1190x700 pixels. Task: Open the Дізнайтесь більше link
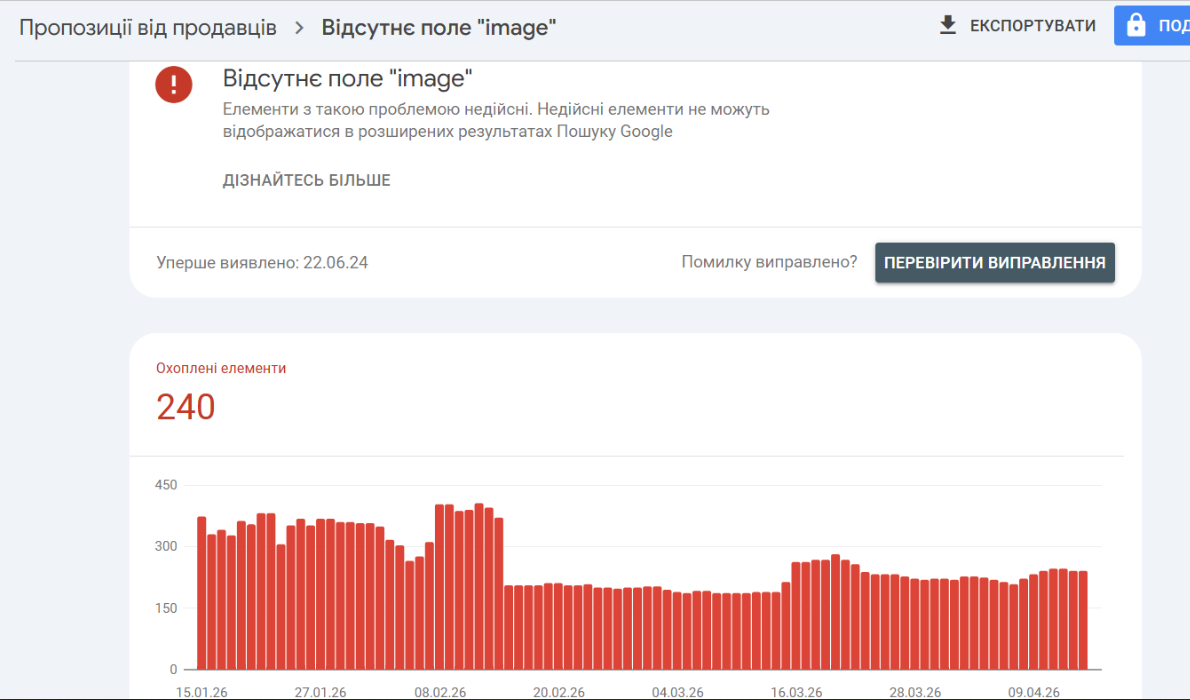coord(307,180)
